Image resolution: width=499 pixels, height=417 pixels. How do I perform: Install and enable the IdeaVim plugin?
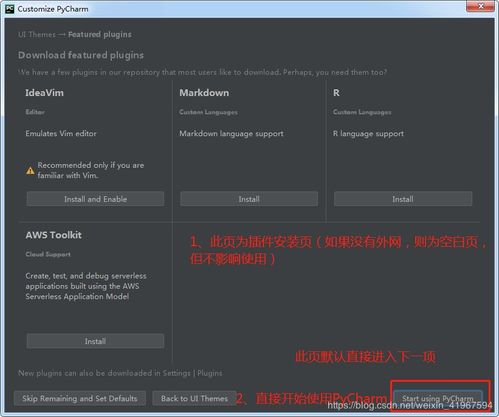[95, 199]
